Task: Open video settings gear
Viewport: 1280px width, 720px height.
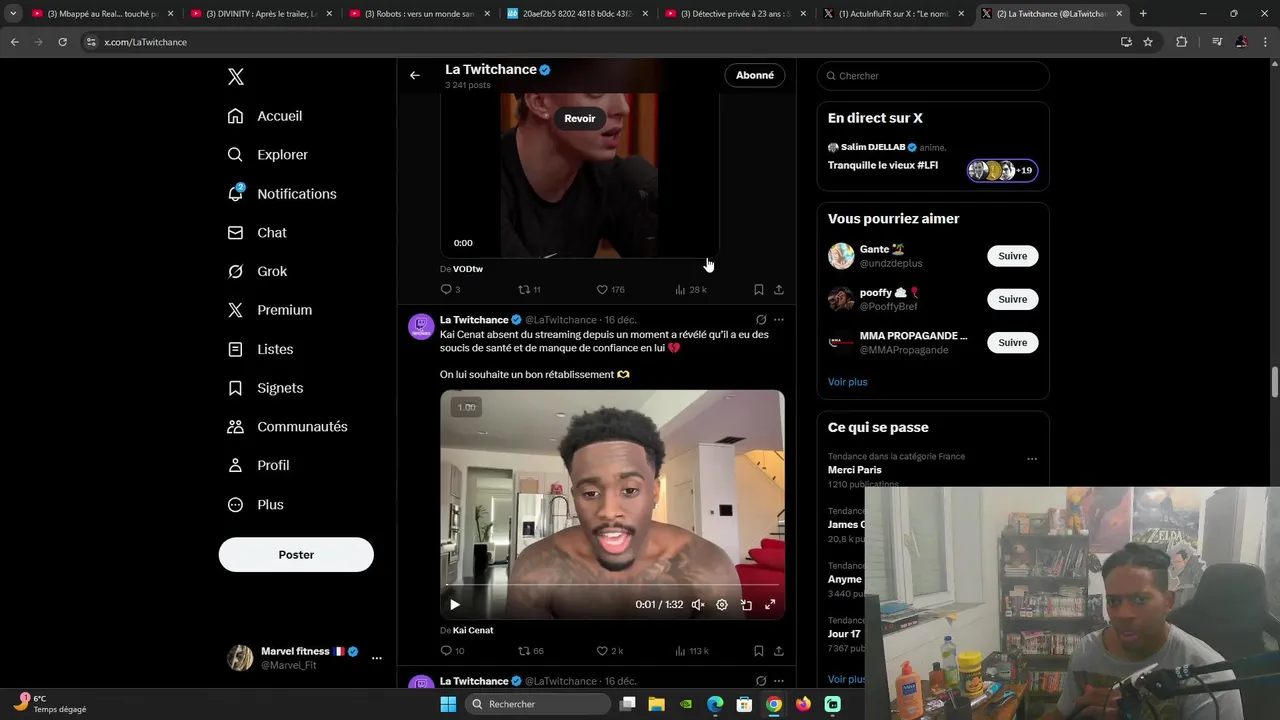Action: 722,605
